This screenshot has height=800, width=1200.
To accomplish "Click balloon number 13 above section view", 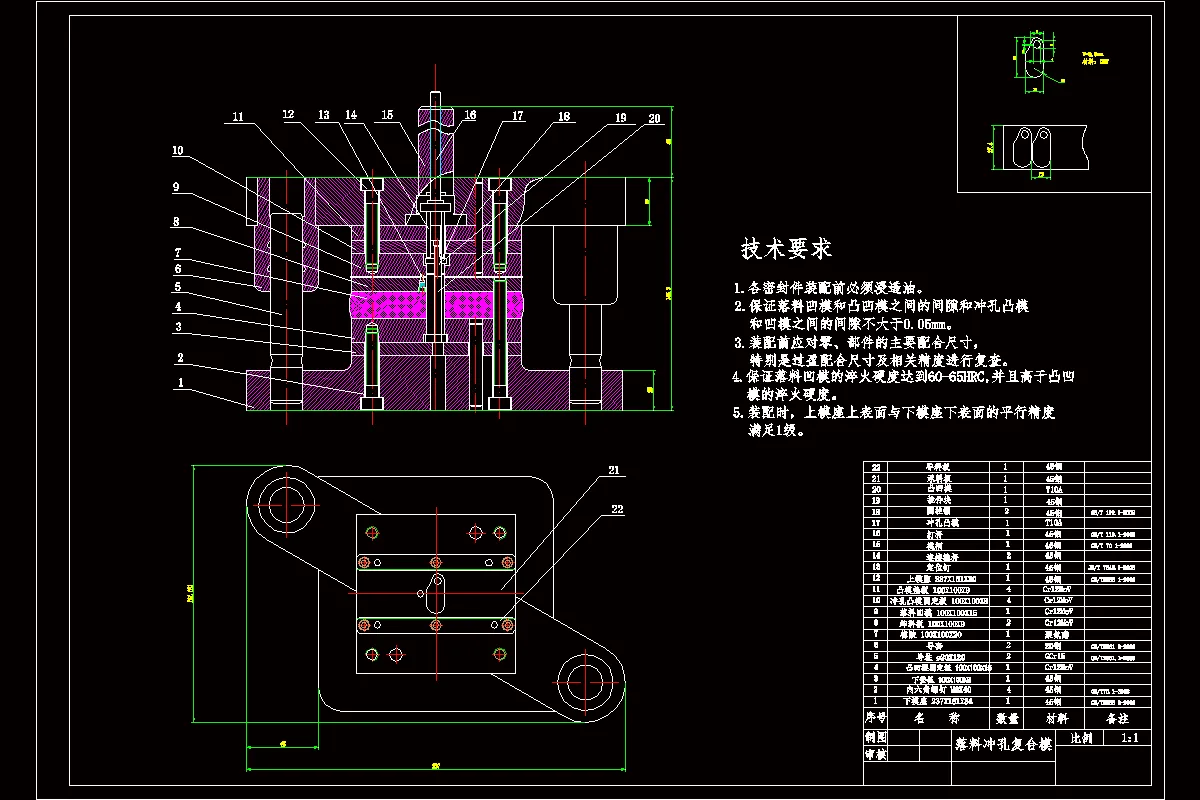I will (x=323, y=115).
